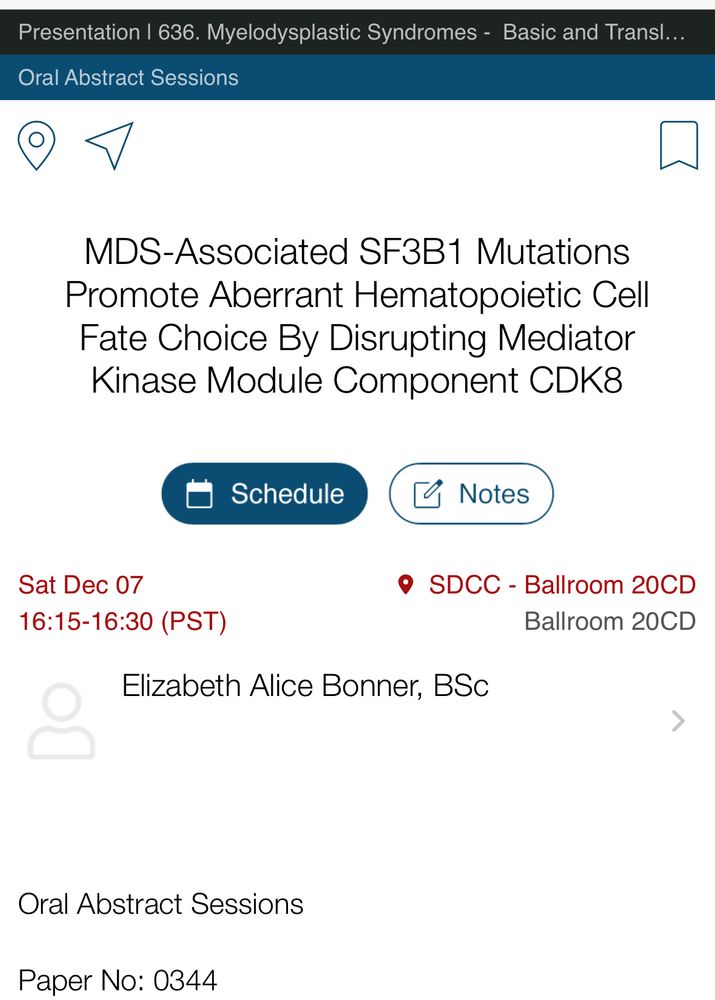Select the Oral Abstract Sessions blue header
Image resolution: width=715 pixels, height=1000 pixels.
tap(357, 77)
